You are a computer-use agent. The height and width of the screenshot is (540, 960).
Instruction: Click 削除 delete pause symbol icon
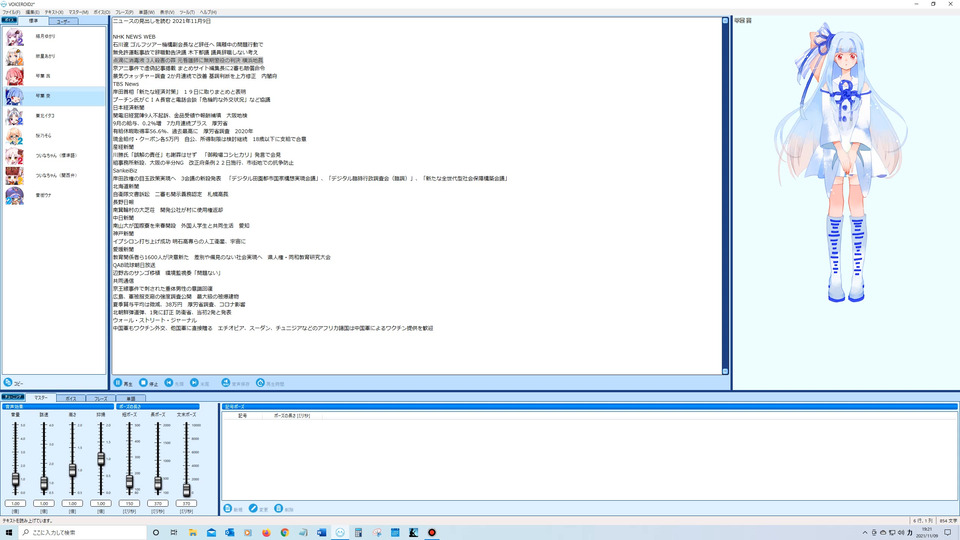(x=279, y=508)
